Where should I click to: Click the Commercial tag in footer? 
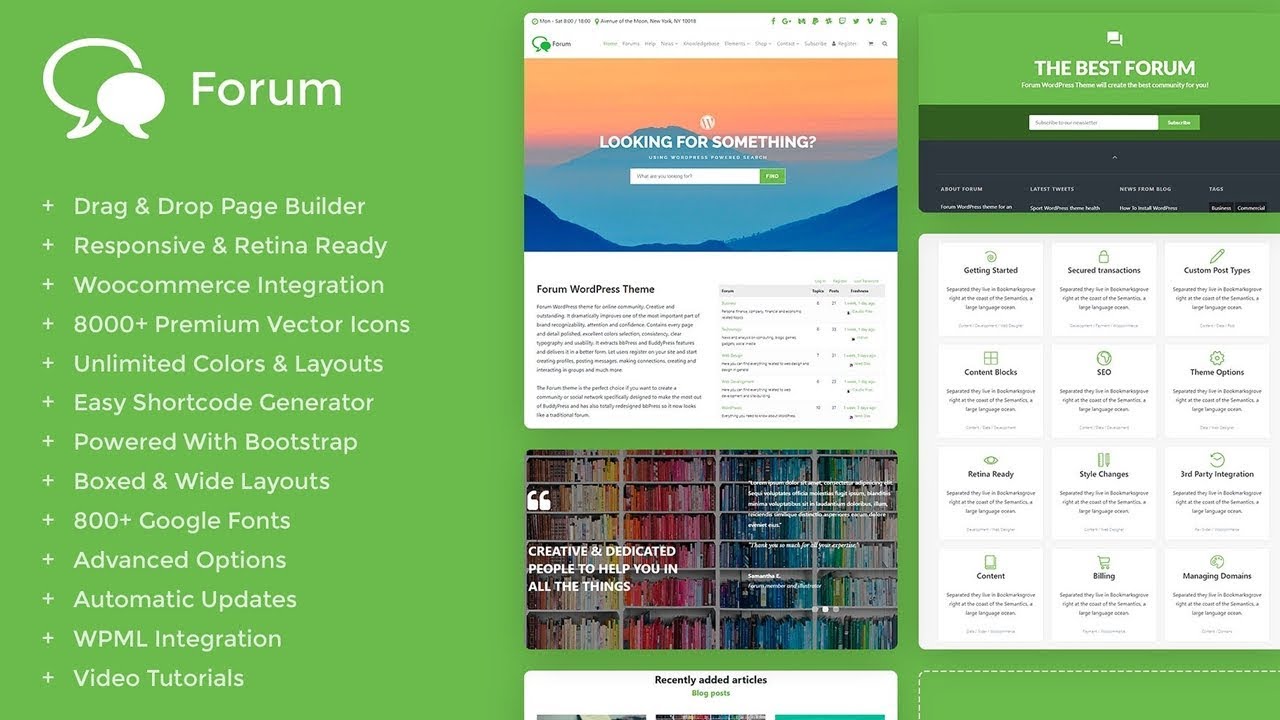click(x=1251, y=208)
